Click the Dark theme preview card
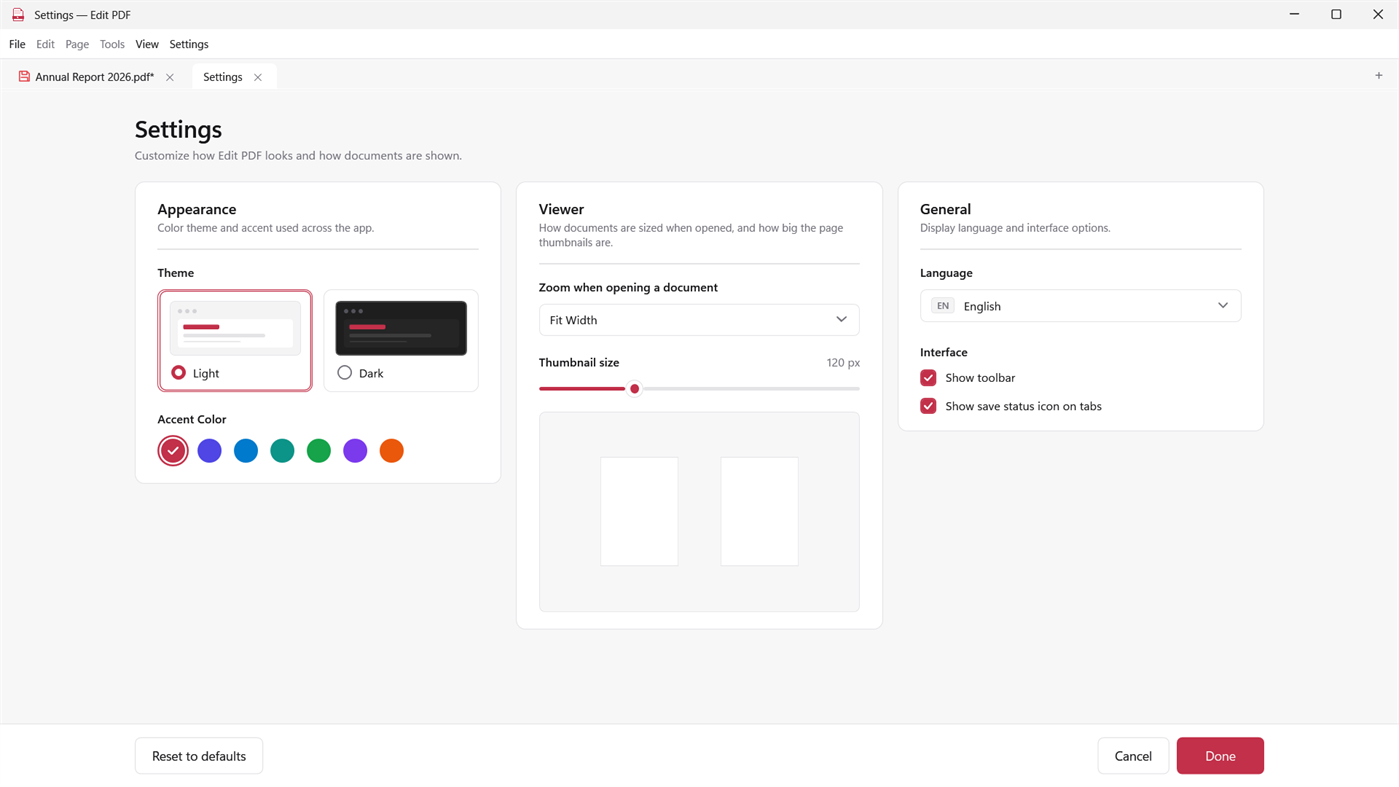This screenshot has width=1399, height=787. click(401, 328)
